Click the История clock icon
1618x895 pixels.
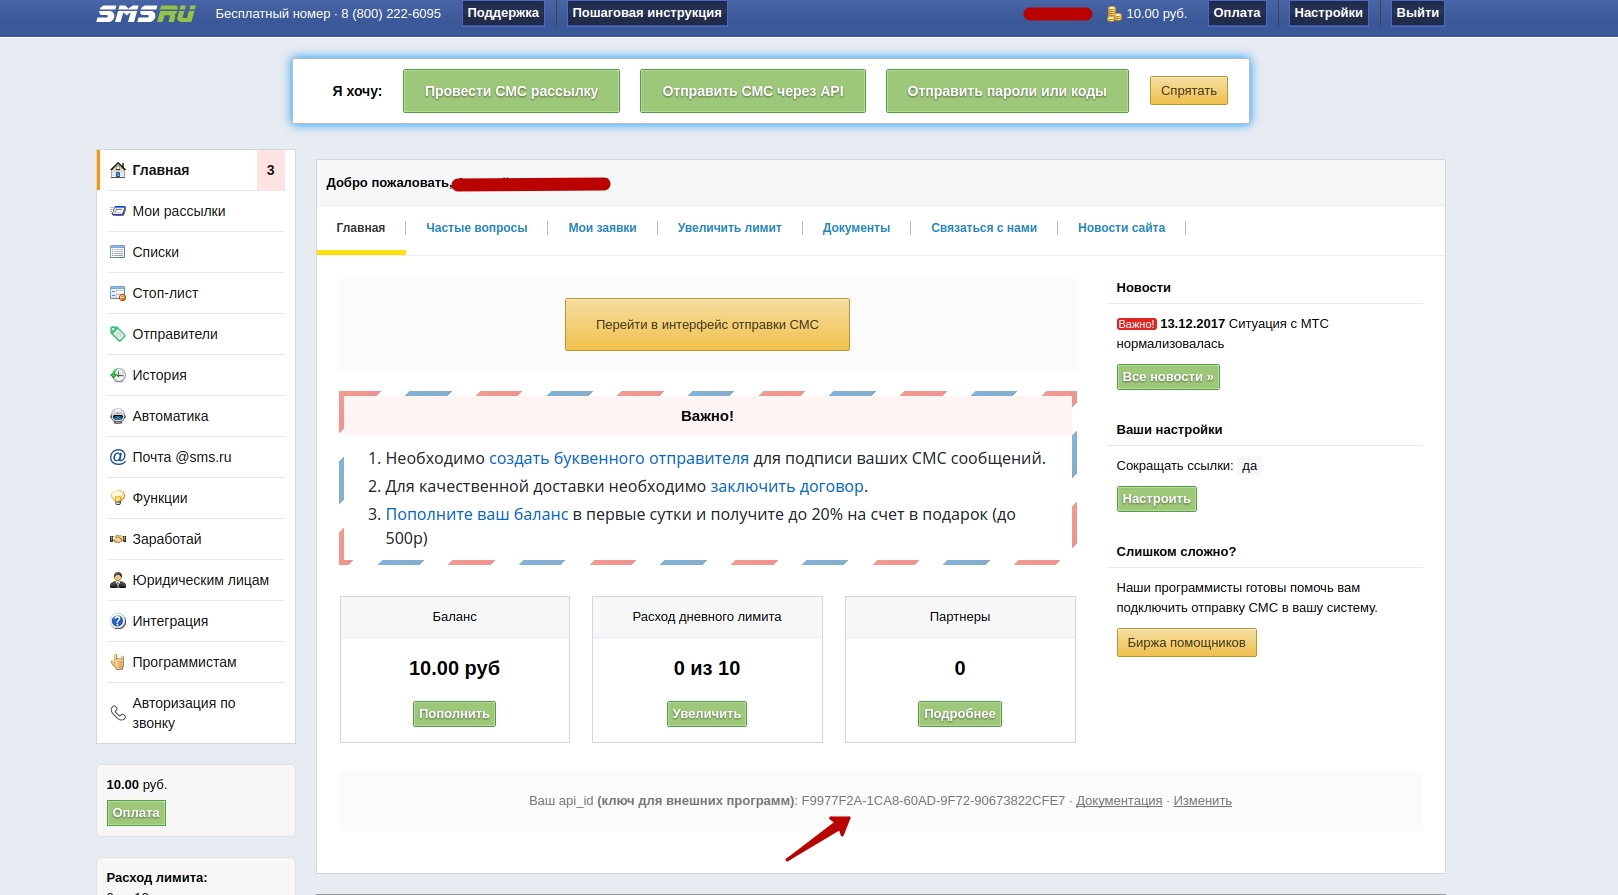[x=118, y=375]
